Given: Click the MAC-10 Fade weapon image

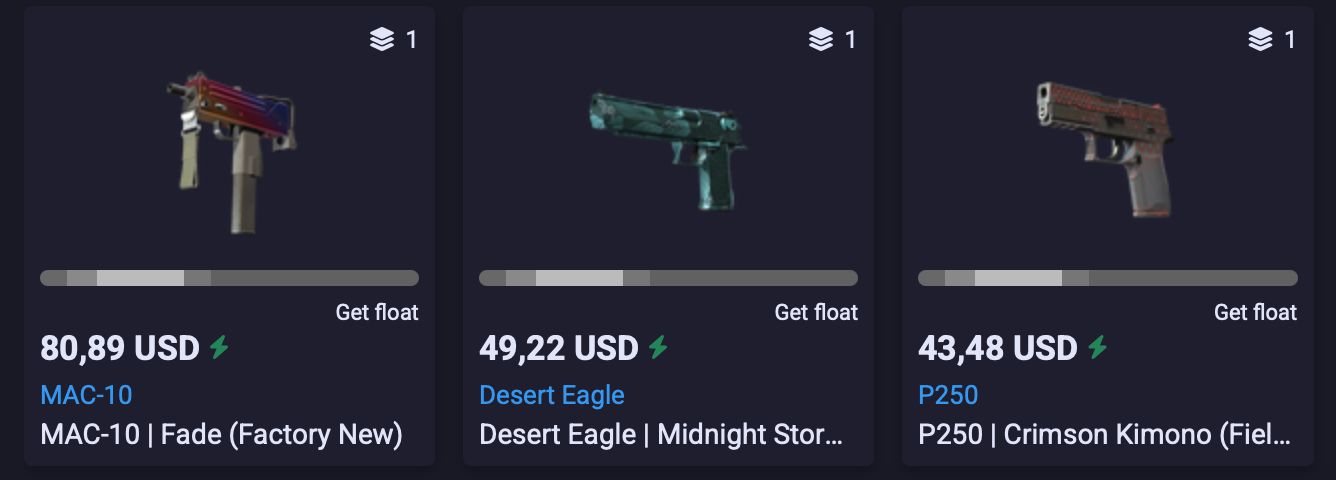Looking at the screenshot, I should coord(231,152).
